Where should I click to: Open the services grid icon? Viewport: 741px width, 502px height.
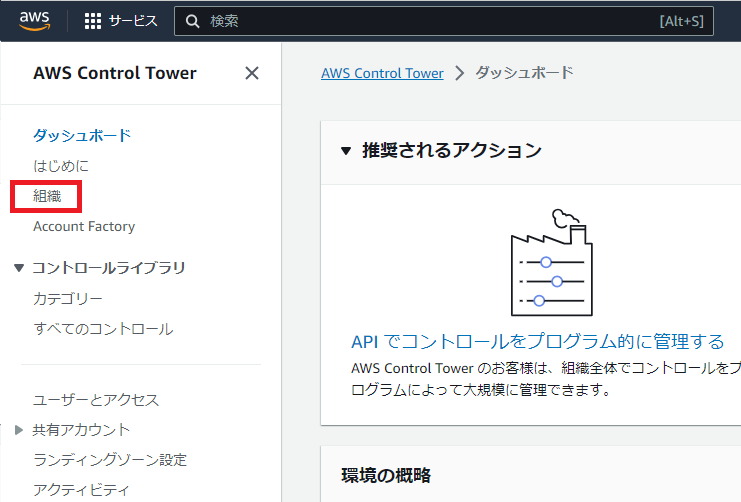coord(93,21)
